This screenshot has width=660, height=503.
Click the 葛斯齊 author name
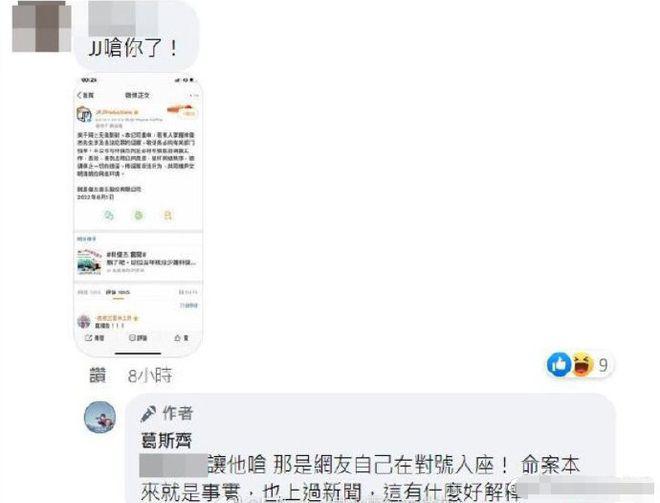pos(166,441)
